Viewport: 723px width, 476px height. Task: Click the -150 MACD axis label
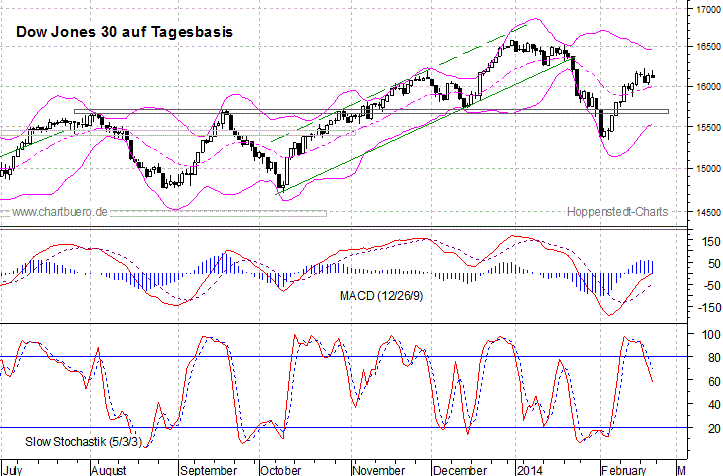(x=708, y=307)
